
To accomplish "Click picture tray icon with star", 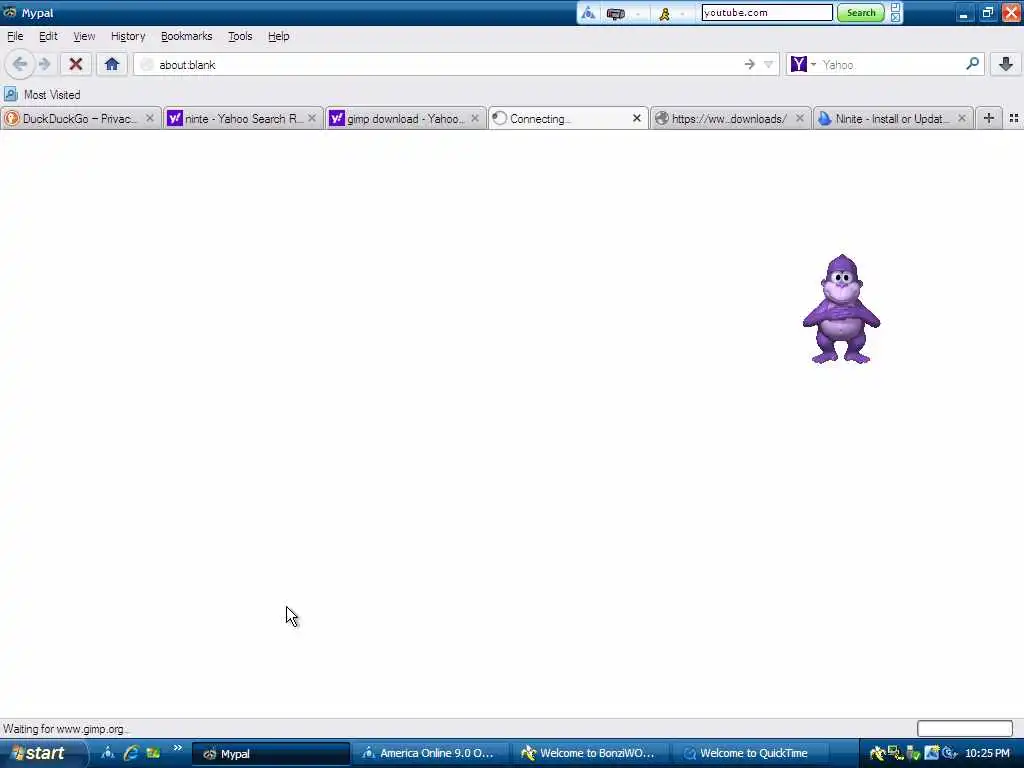I will 932,754.
